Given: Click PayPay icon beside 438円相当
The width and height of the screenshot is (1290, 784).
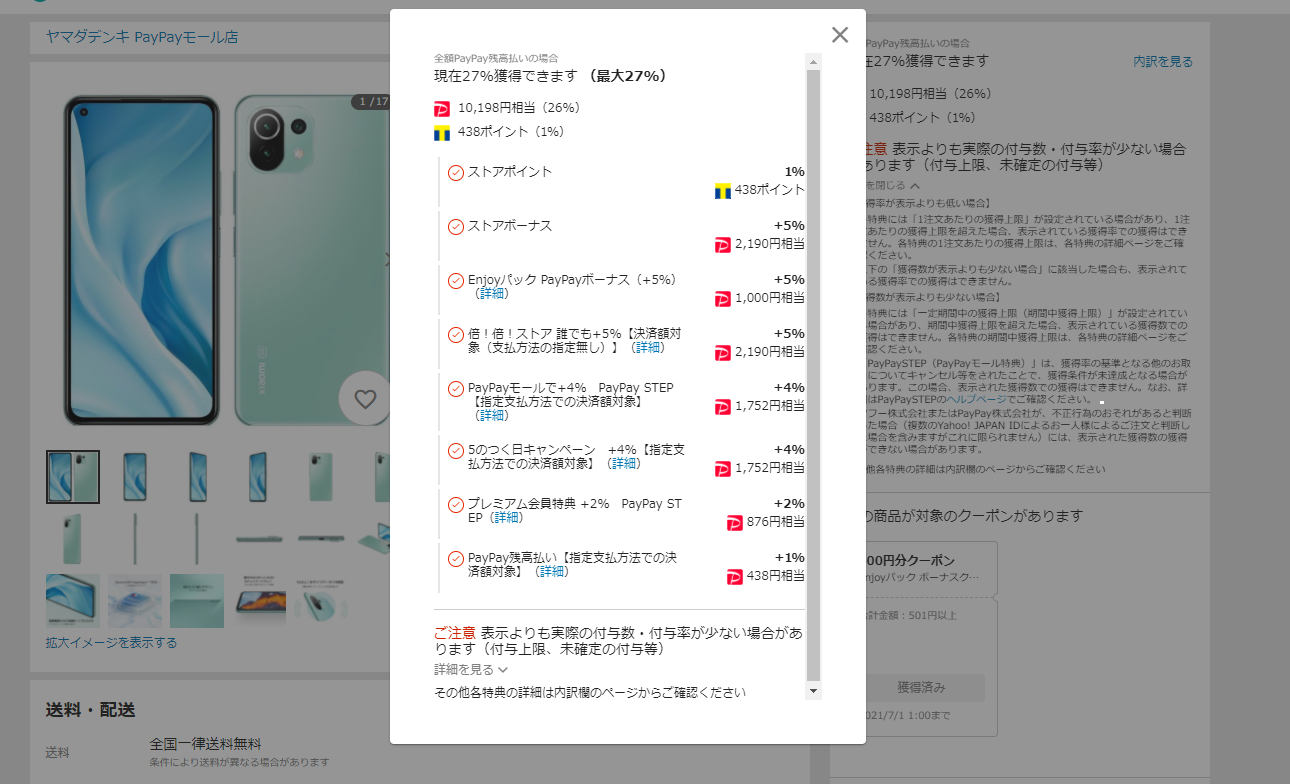Looking at the screenshot, I should tap(735, 576).
